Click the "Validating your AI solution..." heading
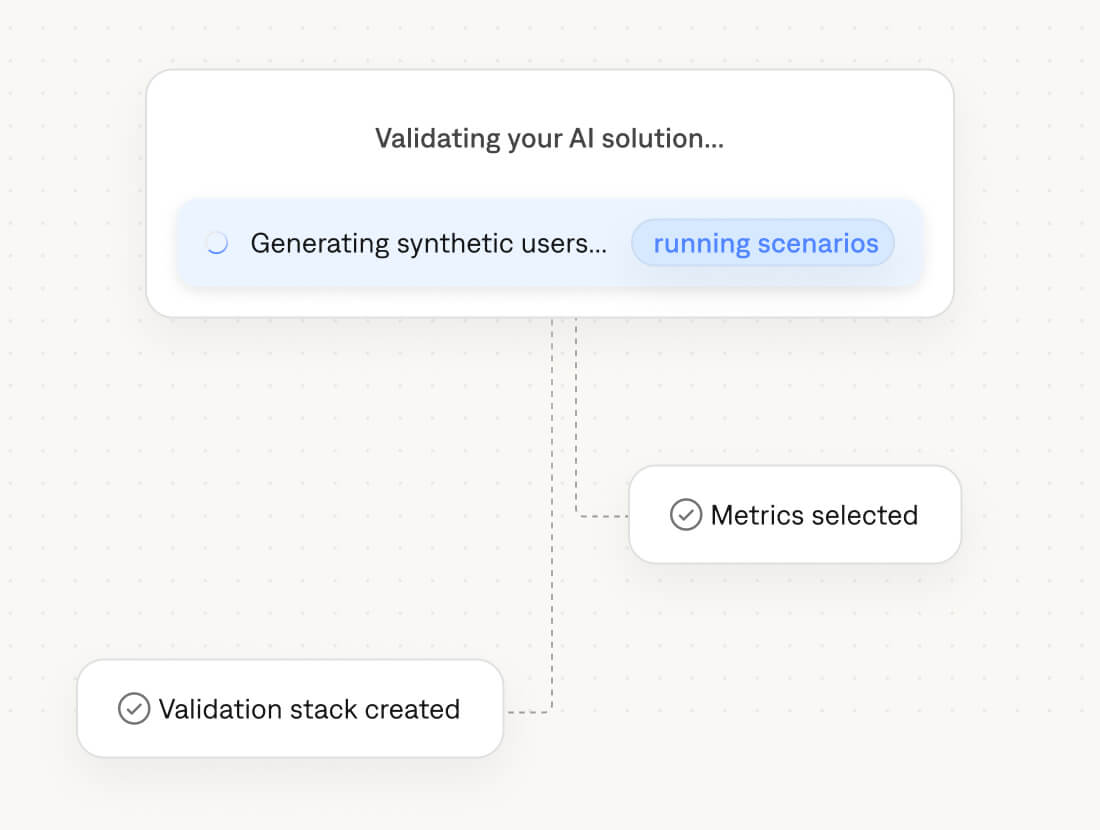This screenshot has width=1100, height=830. (x=549, y=138)
